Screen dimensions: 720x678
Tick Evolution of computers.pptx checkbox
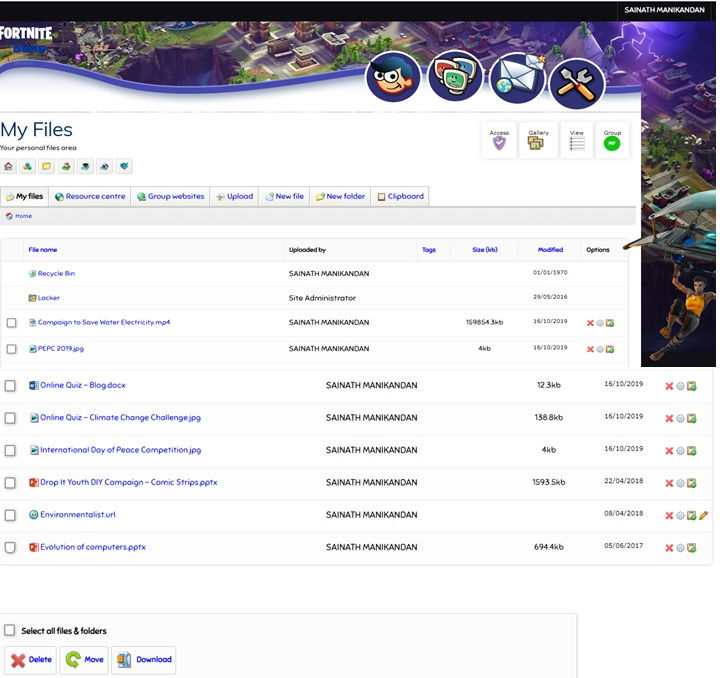pyautogui.click(x=10, y=548)
